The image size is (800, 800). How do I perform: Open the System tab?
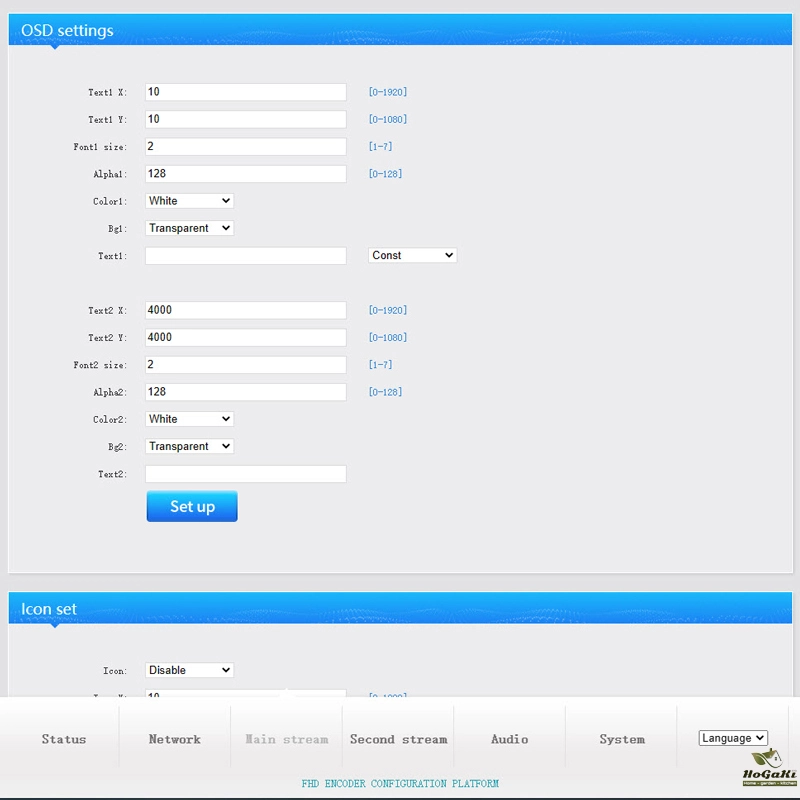click(622, 739)
